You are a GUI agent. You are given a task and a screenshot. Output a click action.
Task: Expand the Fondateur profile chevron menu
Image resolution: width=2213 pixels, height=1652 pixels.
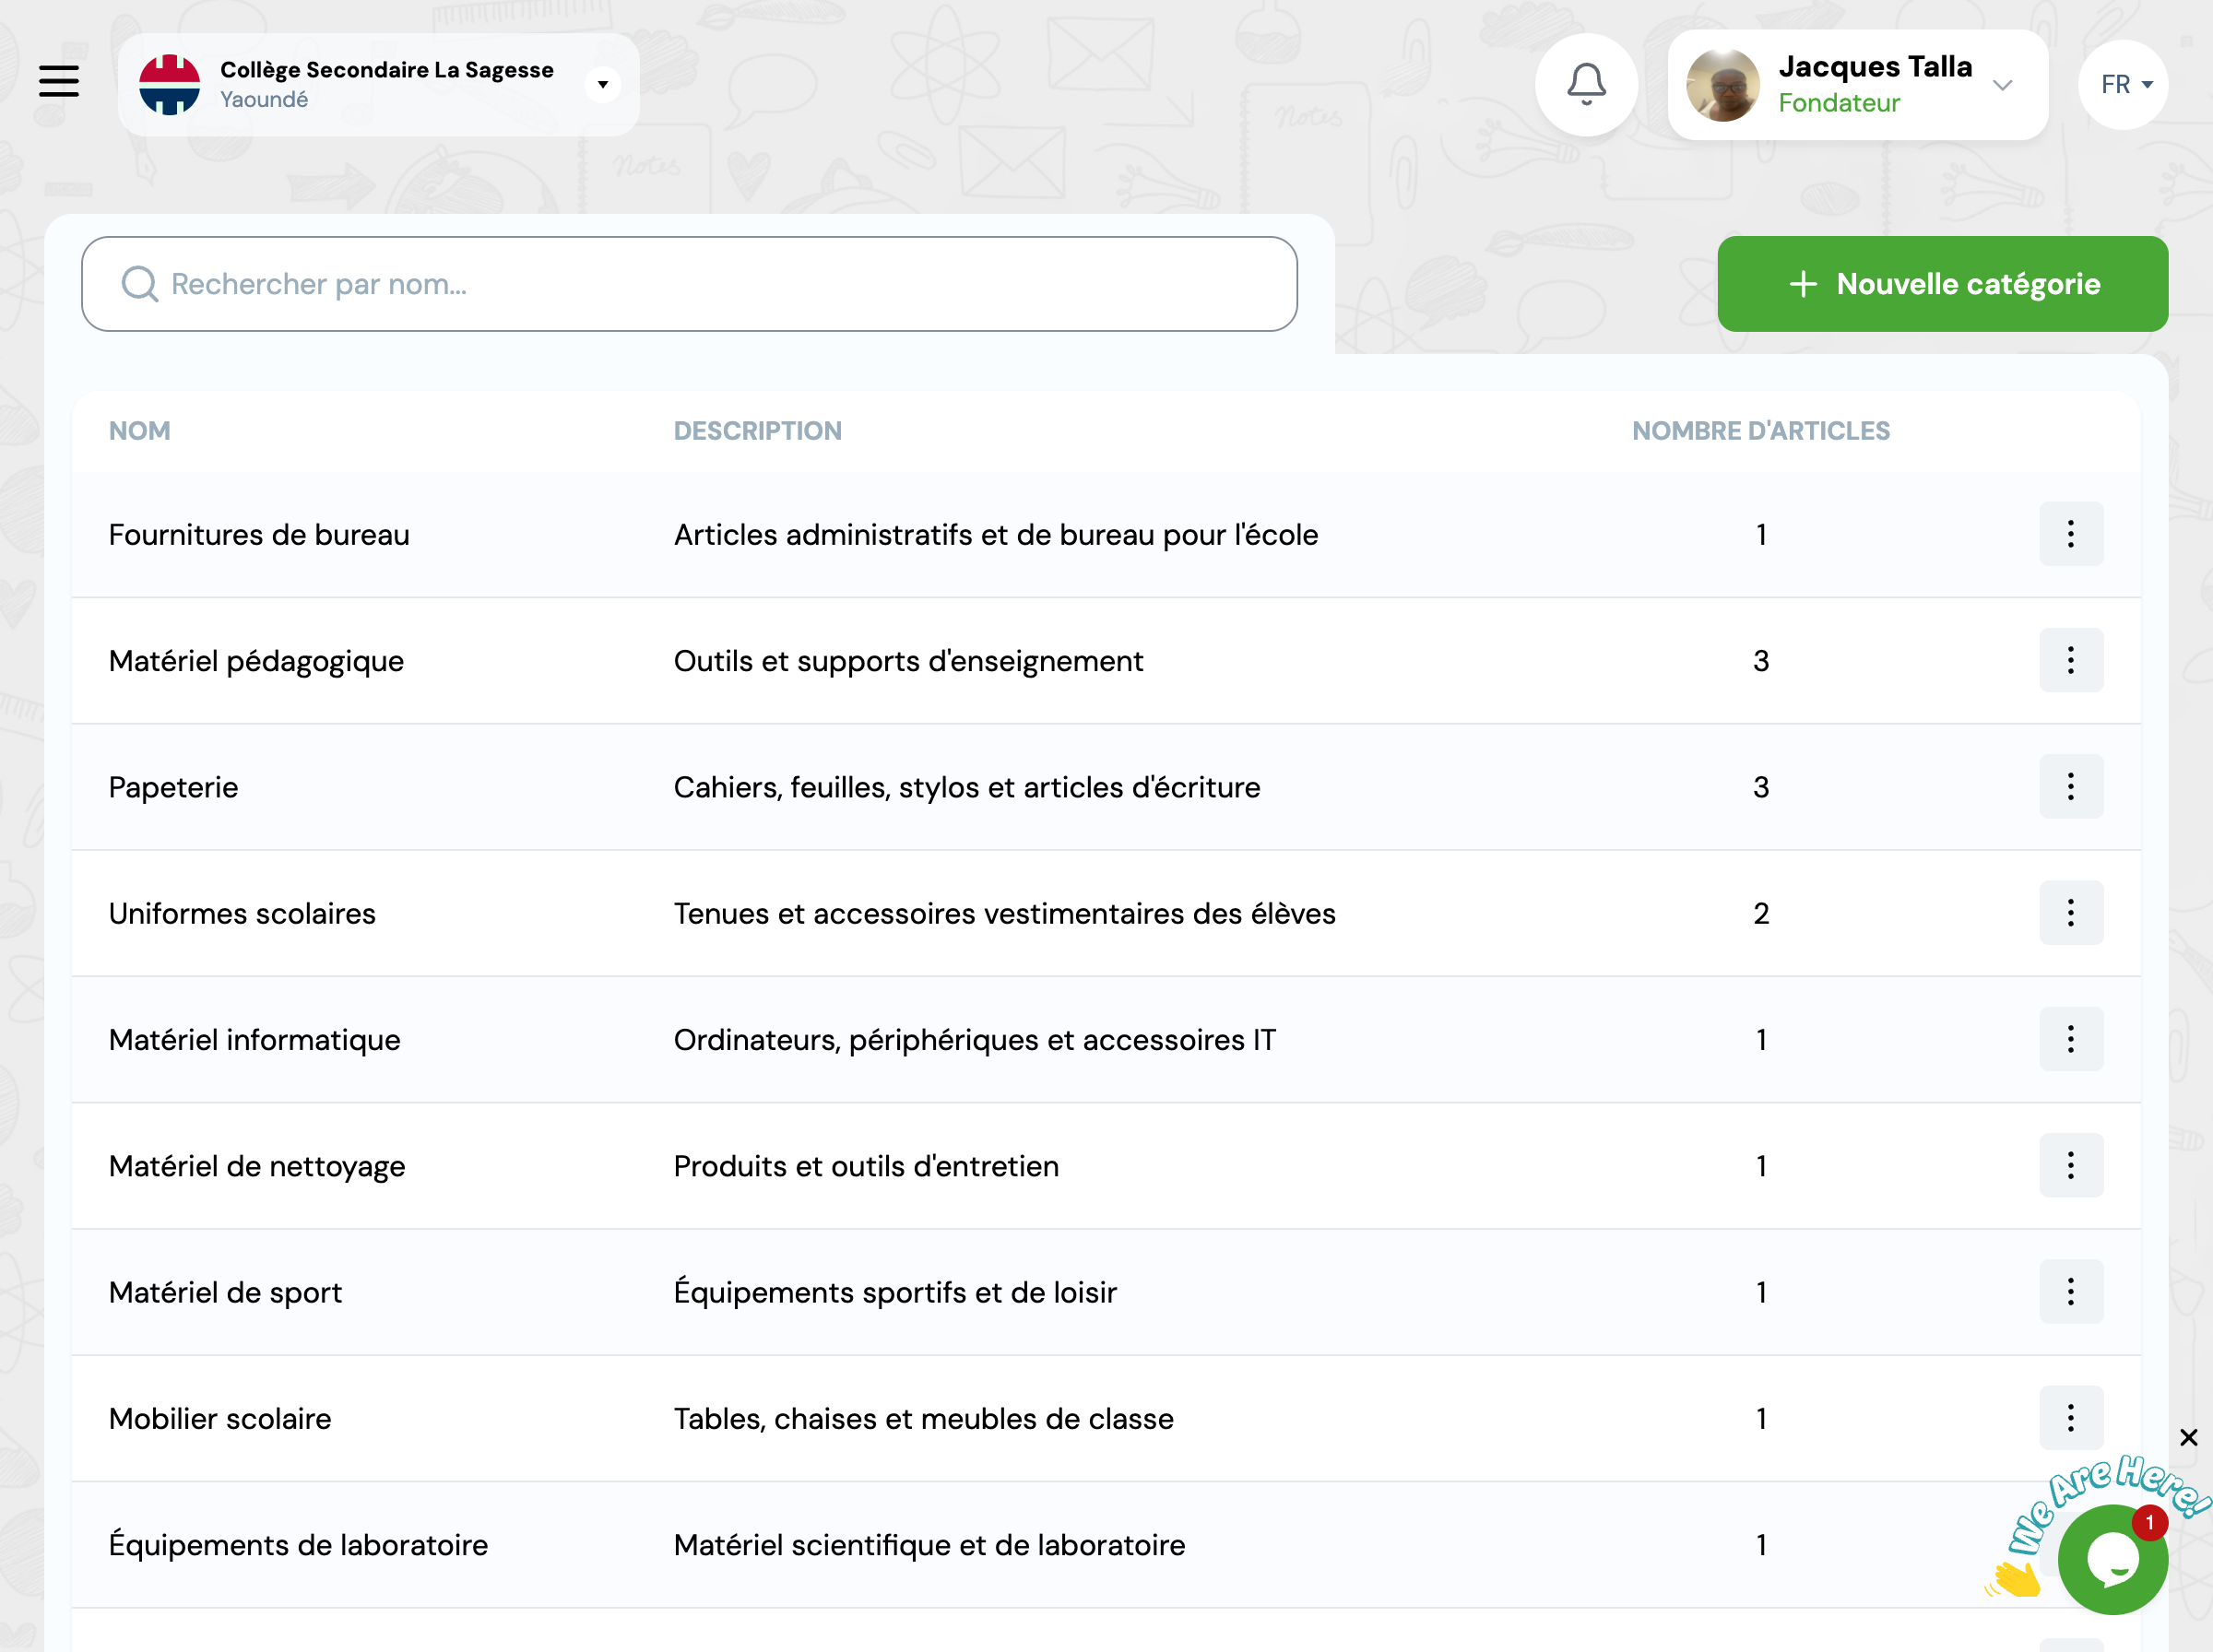point(2003,86)
